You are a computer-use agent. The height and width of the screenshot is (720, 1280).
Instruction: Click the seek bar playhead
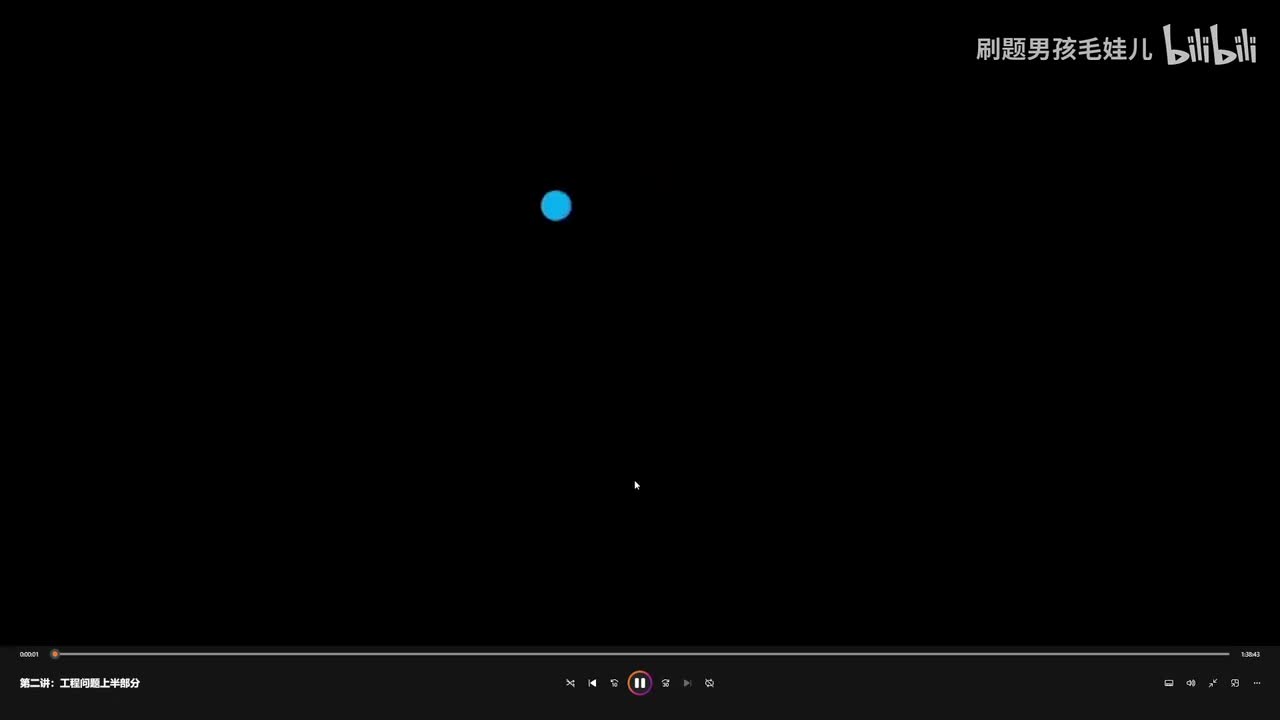pos(55,654)
